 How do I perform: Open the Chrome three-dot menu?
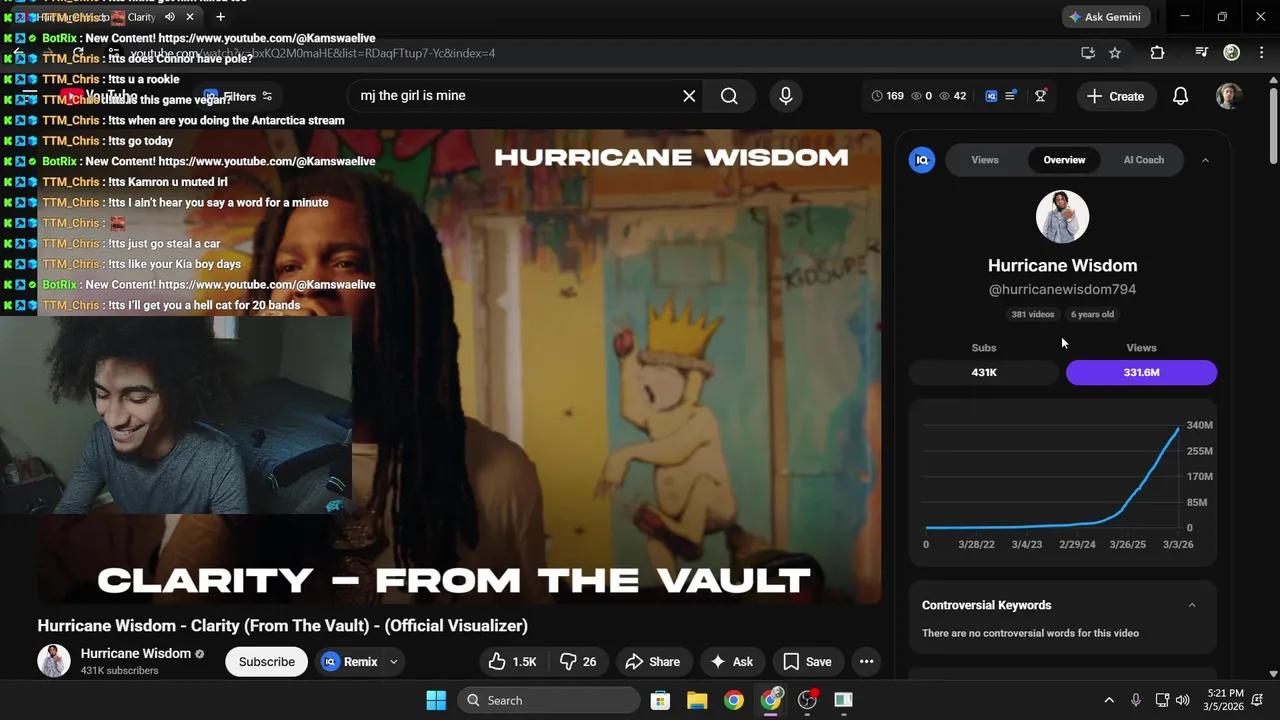tap(1260, 53)
